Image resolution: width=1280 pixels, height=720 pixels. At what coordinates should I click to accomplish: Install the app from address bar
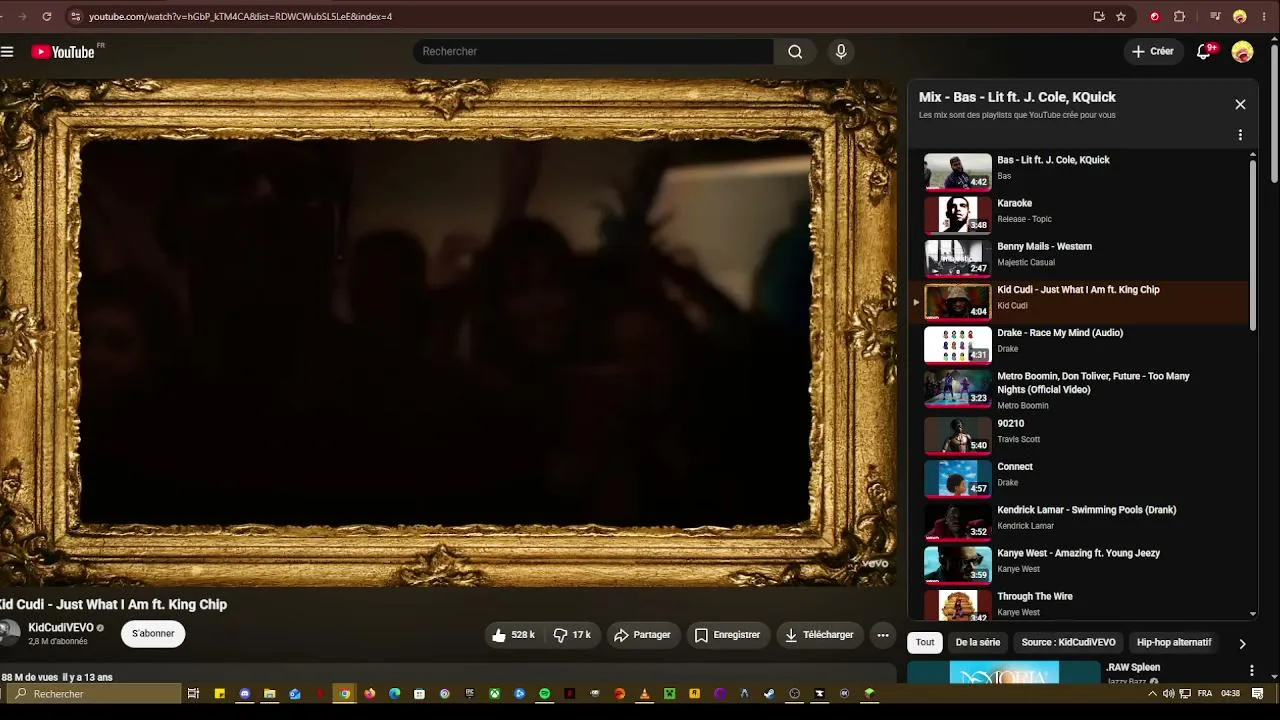click(1099, 16)
